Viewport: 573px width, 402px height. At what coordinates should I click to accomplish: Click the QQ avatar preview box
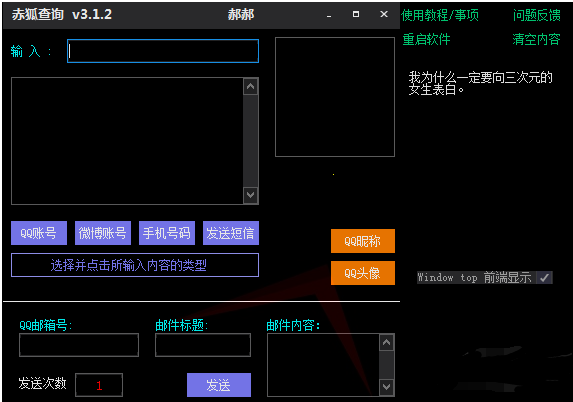335,97
